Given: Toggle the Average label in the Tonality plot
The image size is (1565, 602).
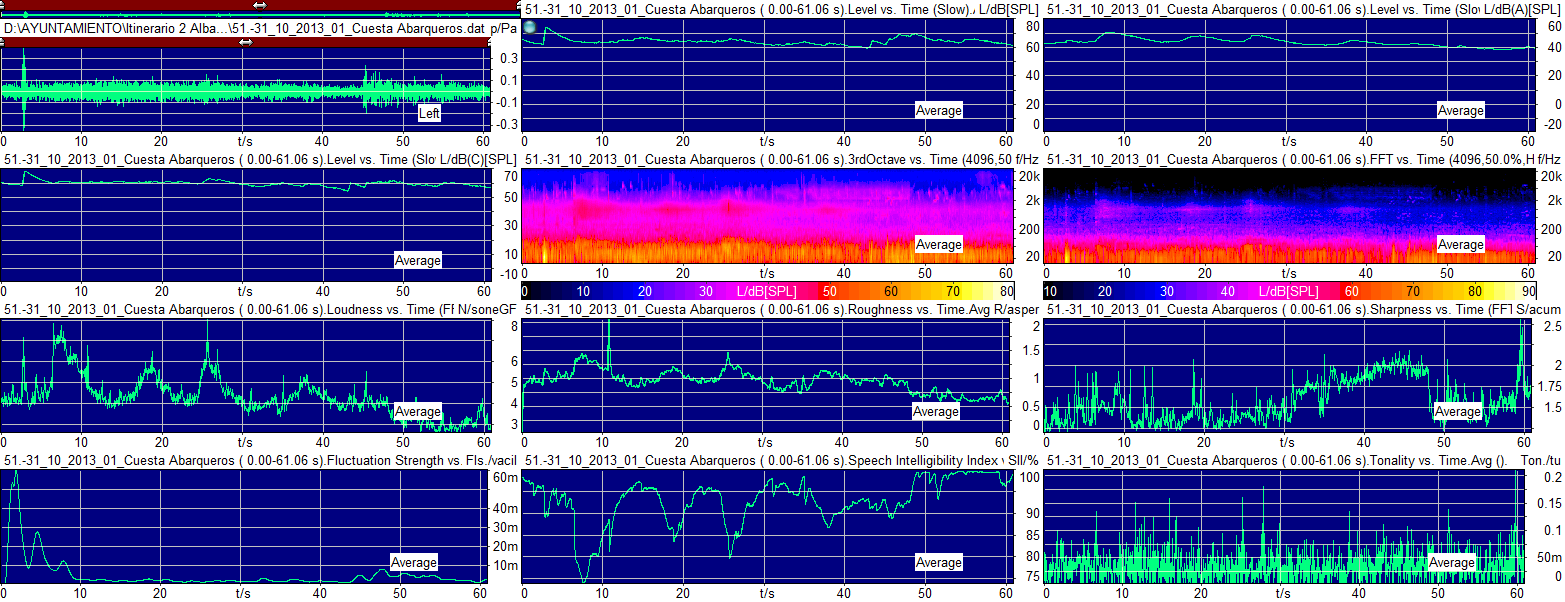Looking at the screenshot, I should point(1452,562).
